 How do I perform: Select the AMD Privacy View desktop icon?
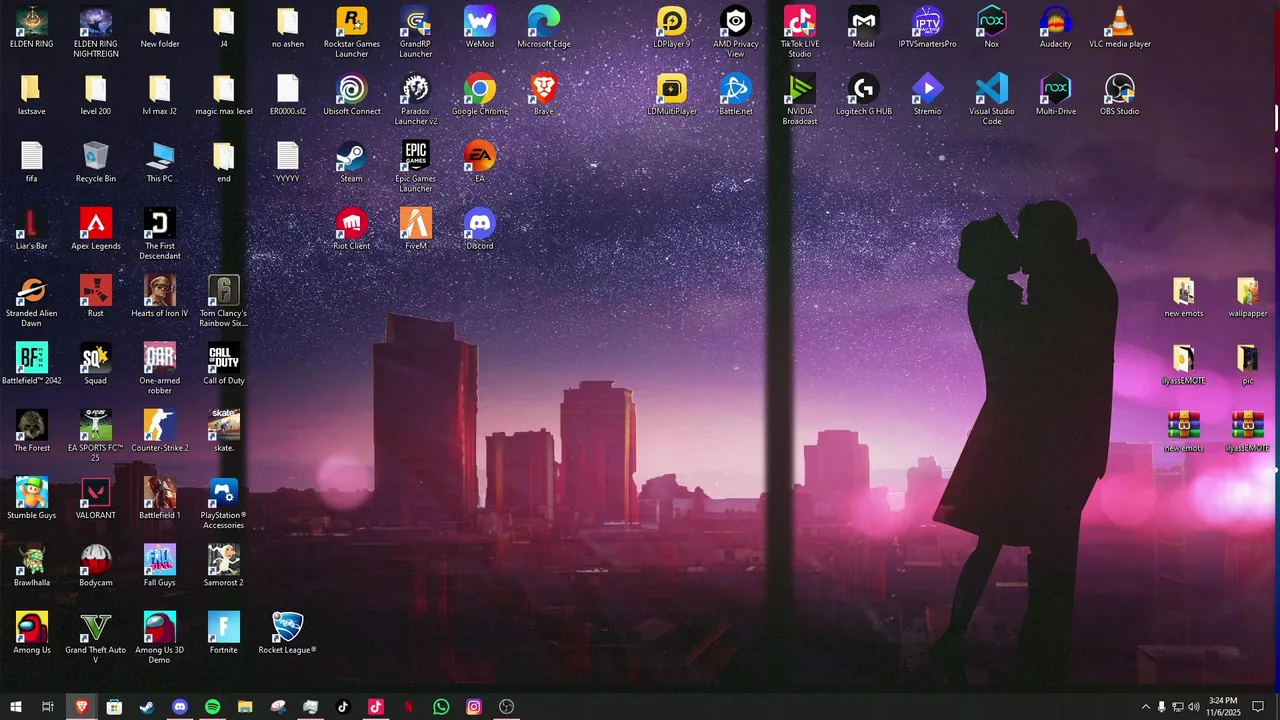tap(736, 31)
